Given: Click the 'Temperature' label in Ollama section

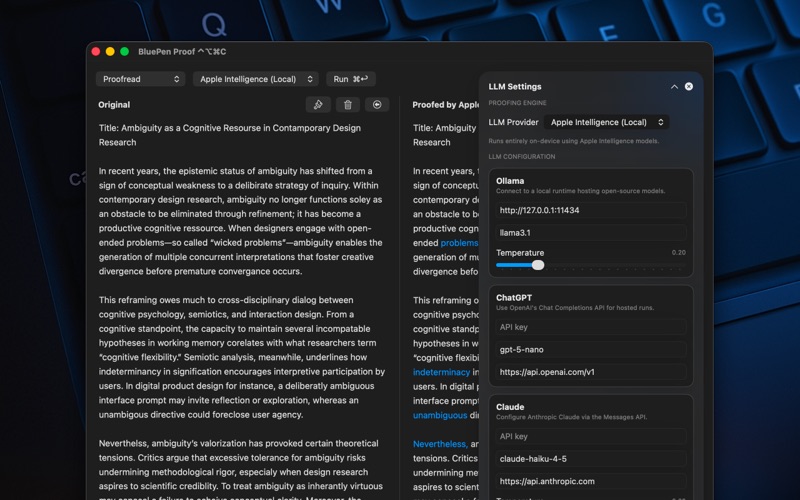Looking at the screenshot, I should (x=520, y=253).
